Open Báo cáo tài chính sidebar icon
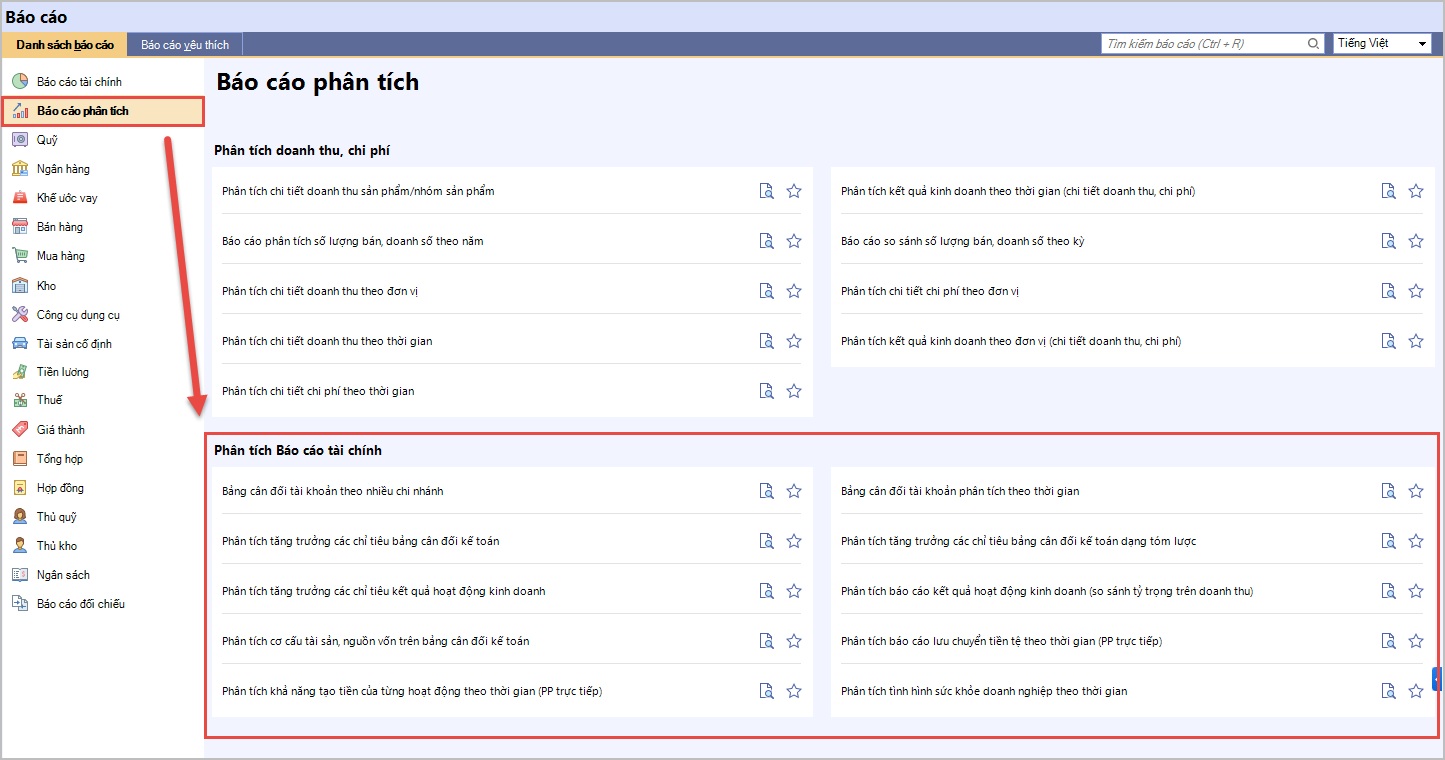This screenshot has width=1445, height=760. [x=20, y=82]
